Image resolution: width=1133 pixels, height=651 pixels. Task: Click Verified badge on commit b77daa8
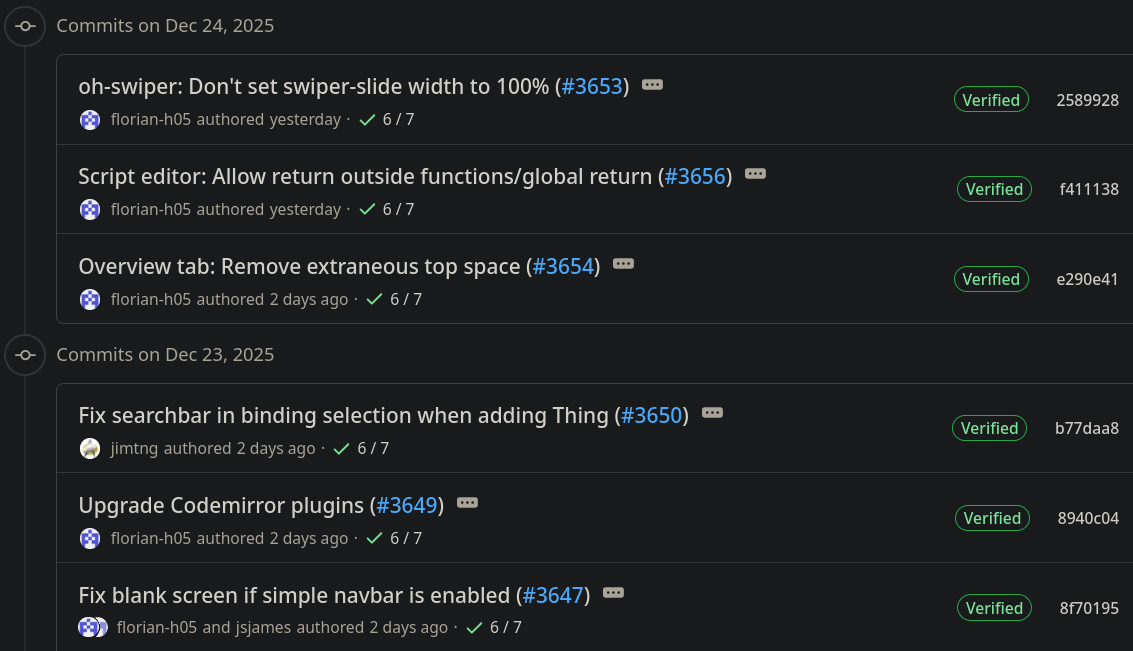pos(989,429)
